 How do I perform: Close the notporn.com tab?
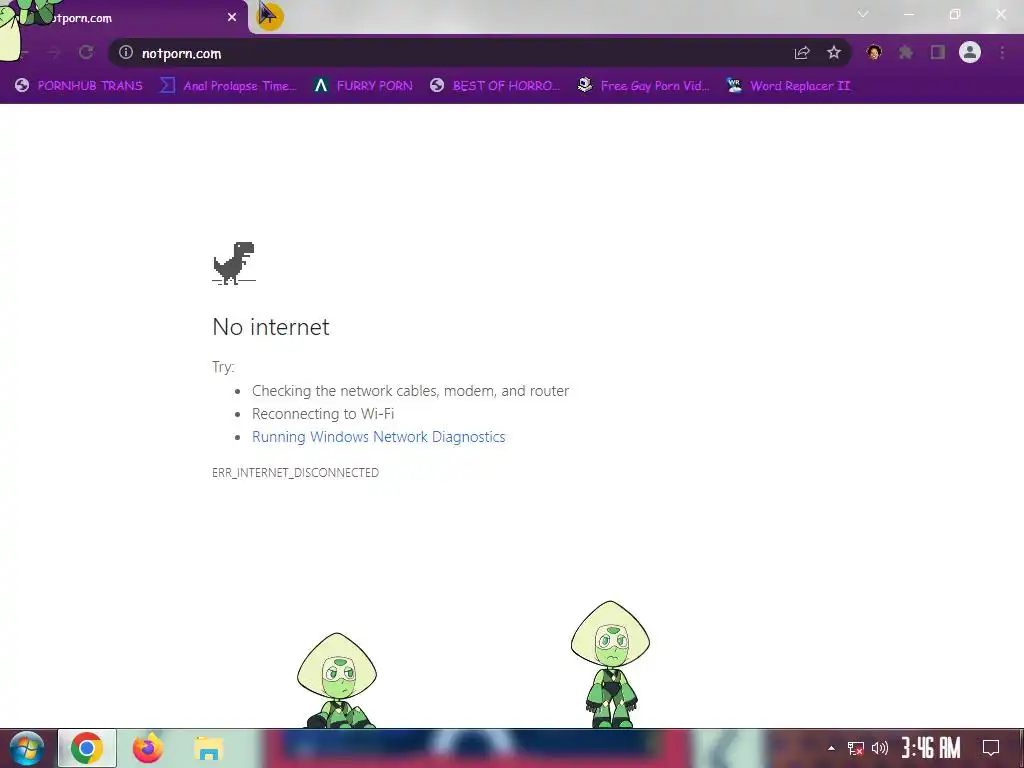click(x=232, y=18)
